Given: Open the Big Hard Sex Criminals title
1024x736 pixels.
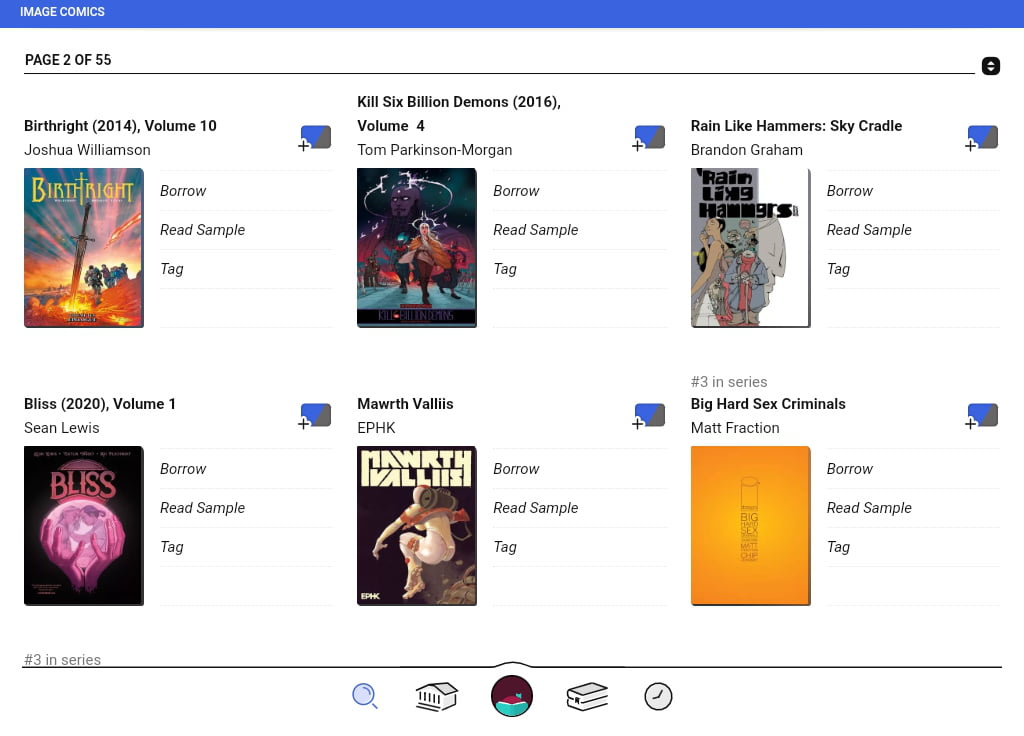Looking at the screenshot, I should coord(768,404).
